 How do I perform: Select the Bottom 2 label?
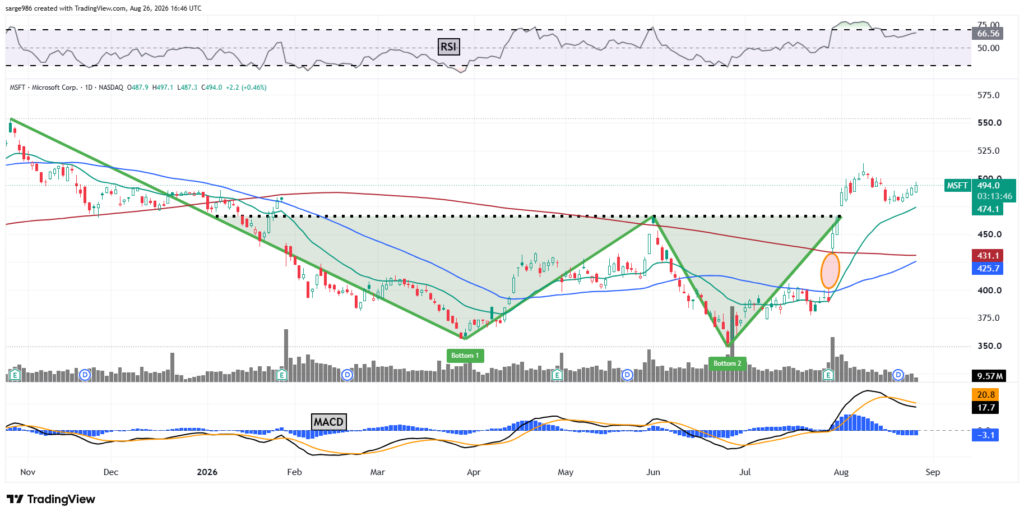[728, 363]
